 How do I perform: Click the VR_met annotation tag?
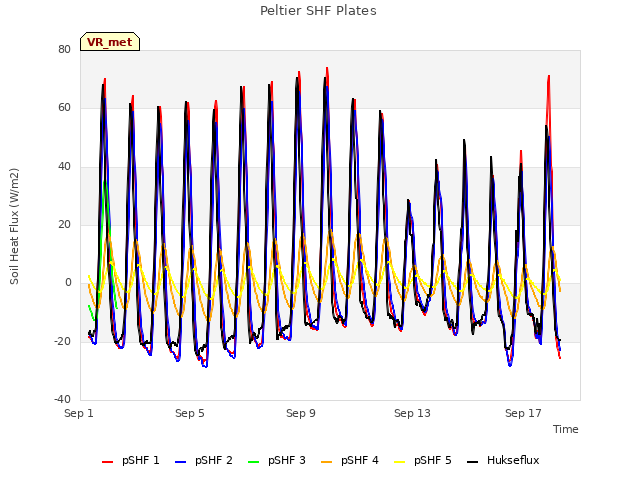(x=110, y=42)
